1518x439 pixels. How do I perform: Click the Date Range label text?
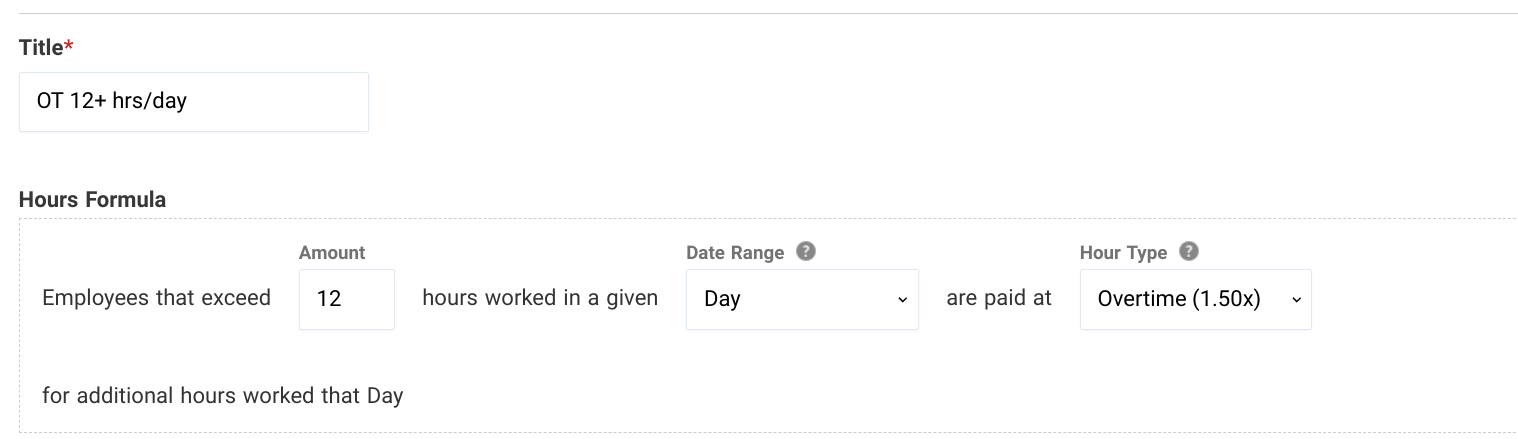[735, 253]
